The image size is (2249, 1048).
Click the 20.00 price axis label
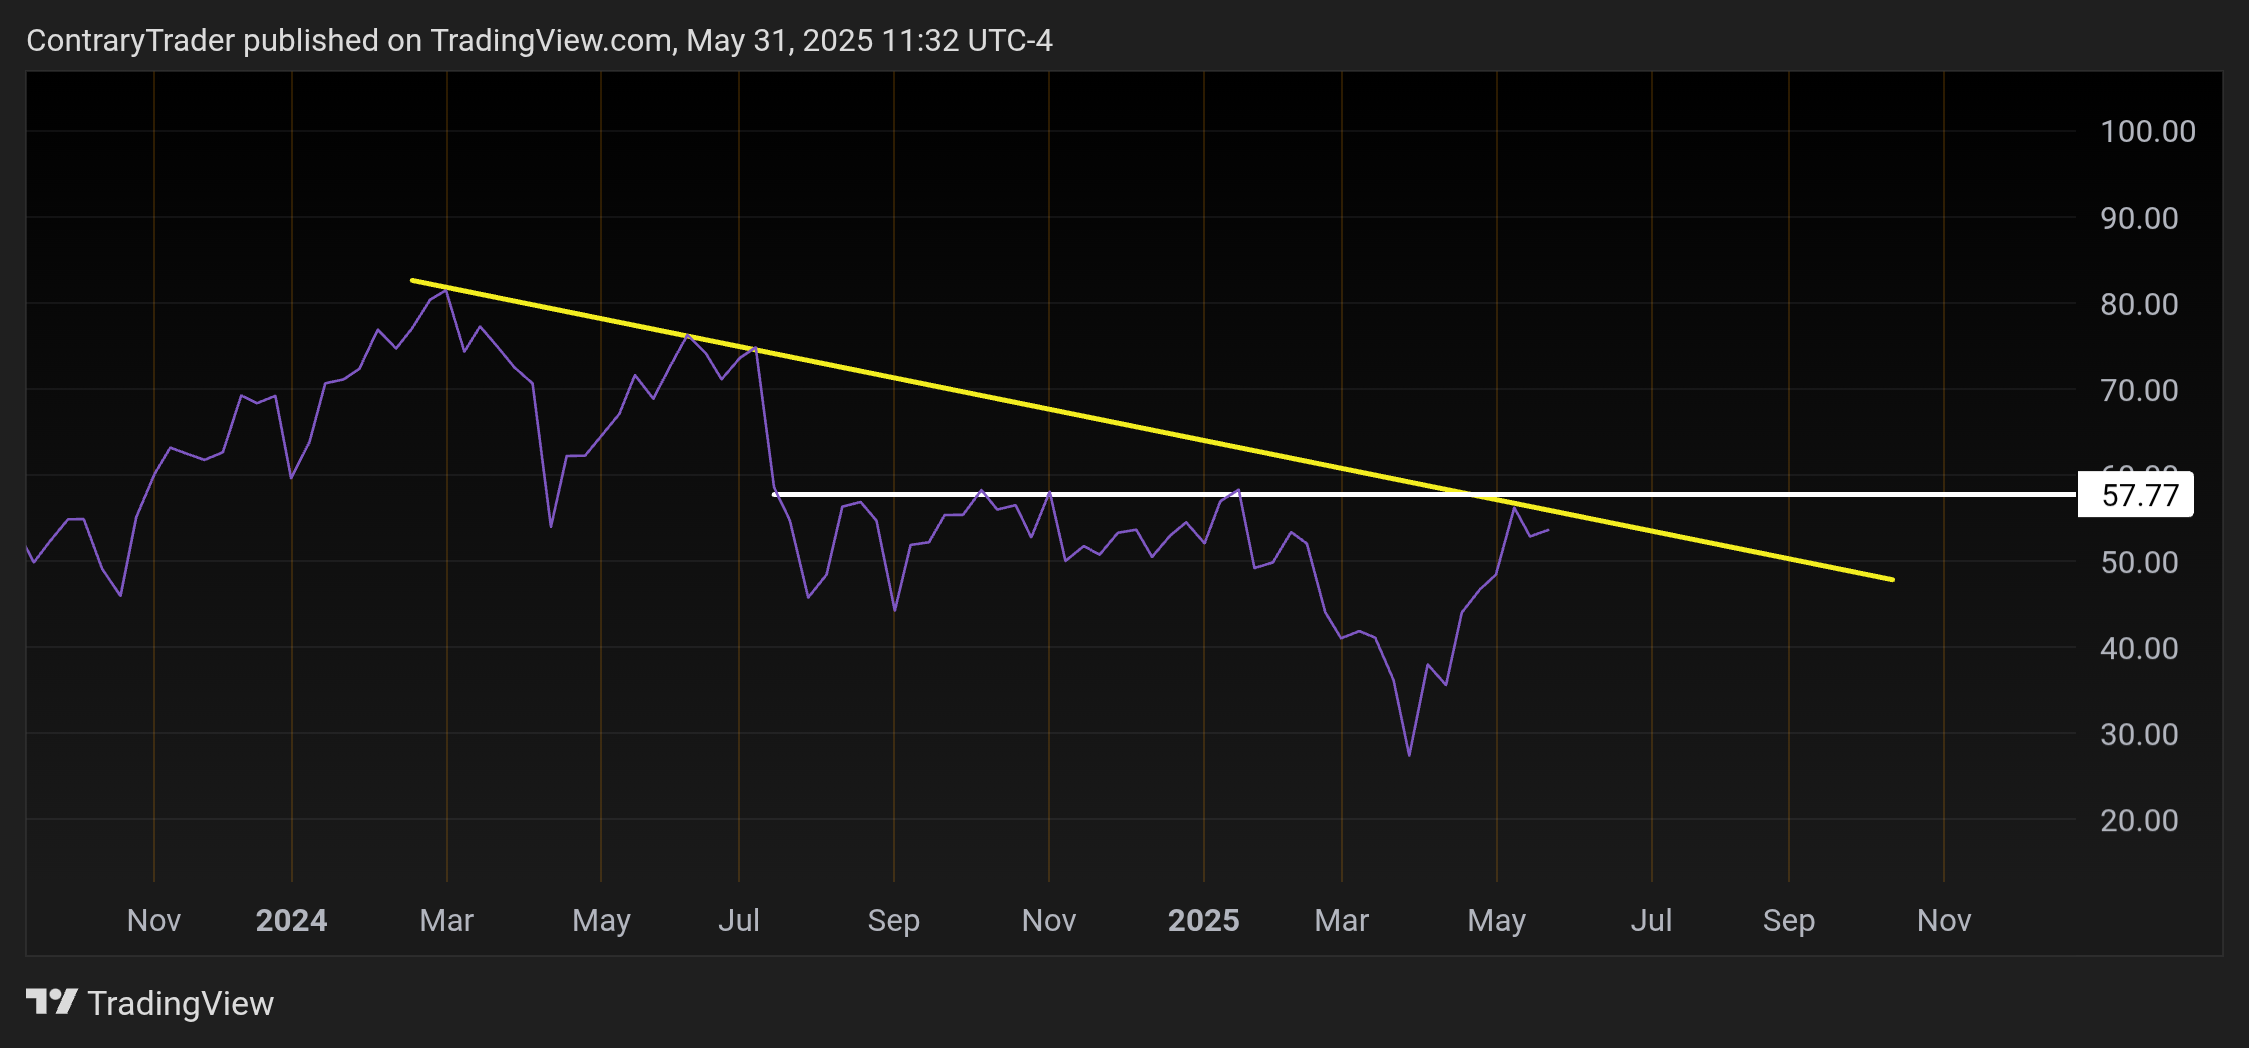2139,820
